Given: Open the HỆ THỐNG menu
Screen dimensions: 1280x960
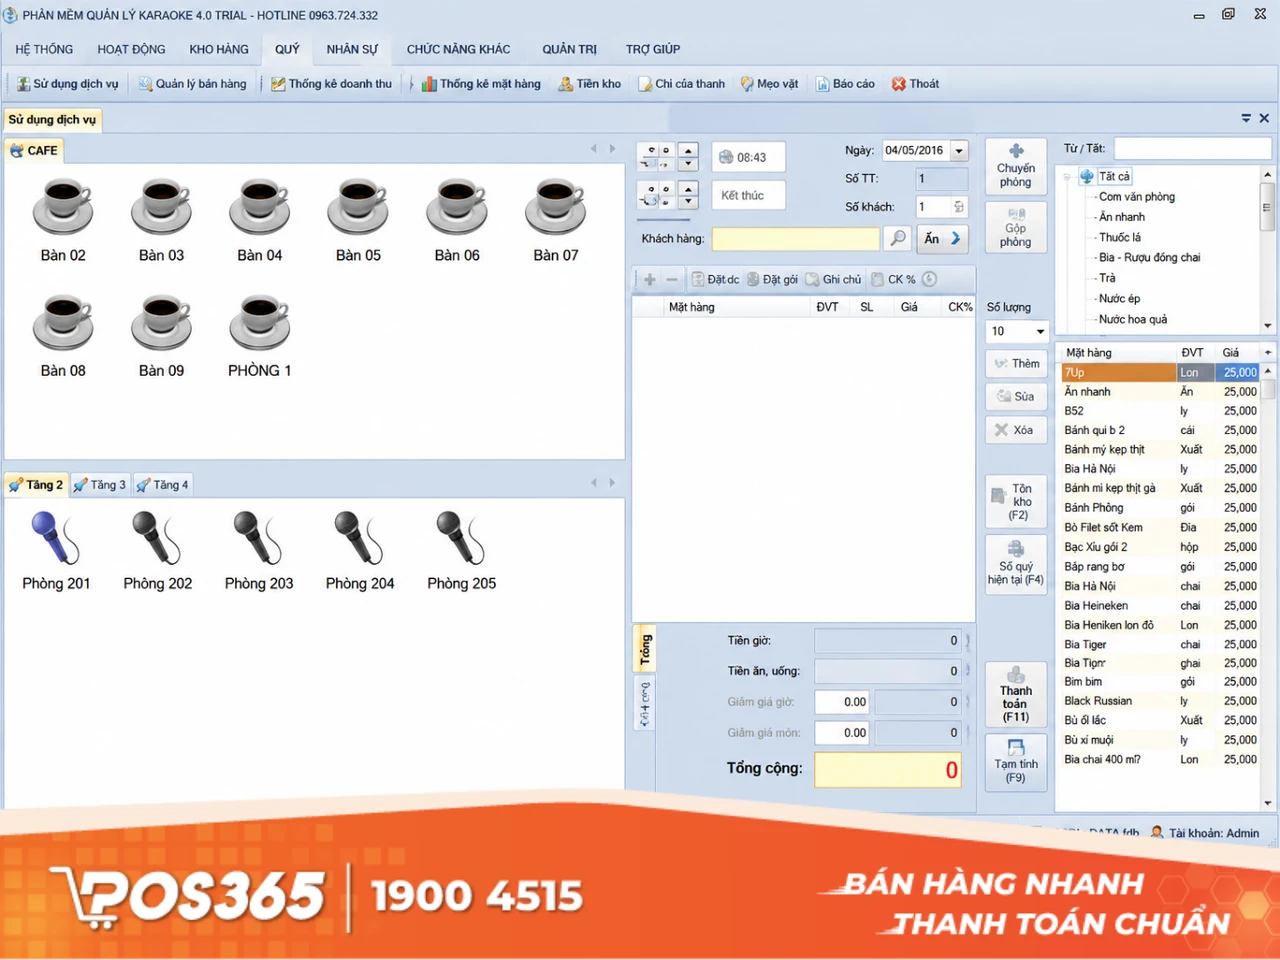Looking at the screenshot, I should 44,49.
